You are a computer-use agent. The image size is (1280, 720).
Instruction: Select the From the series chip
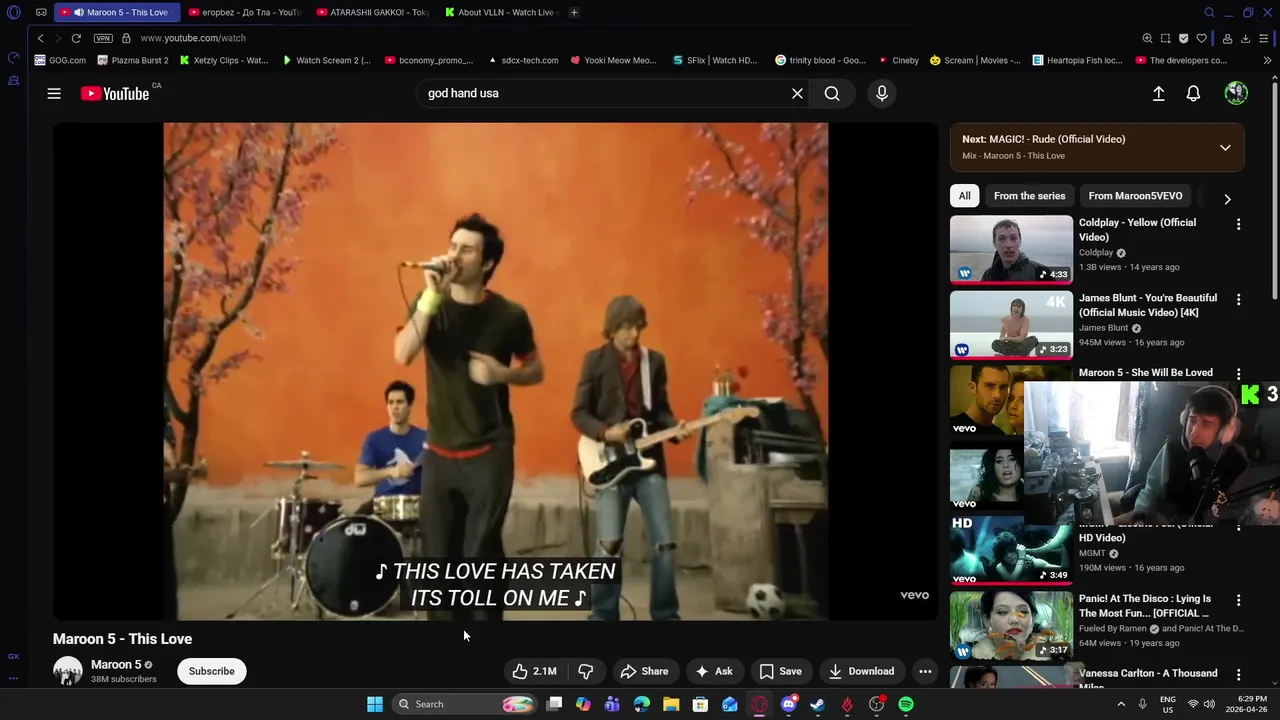[x=1029, y=196]
